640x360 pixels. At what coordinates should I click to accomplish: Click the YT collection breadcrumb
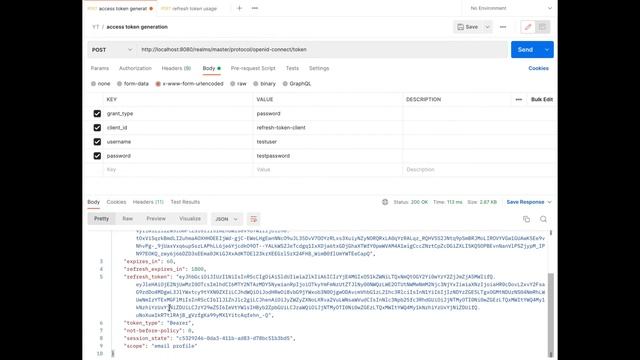pyautogui.click(x=96, y=27)
